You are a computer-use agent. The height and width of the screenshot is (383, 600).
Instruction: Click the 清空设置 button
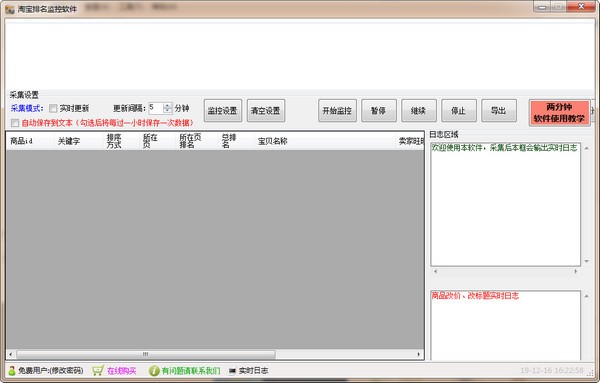click(x=266, y=111)
